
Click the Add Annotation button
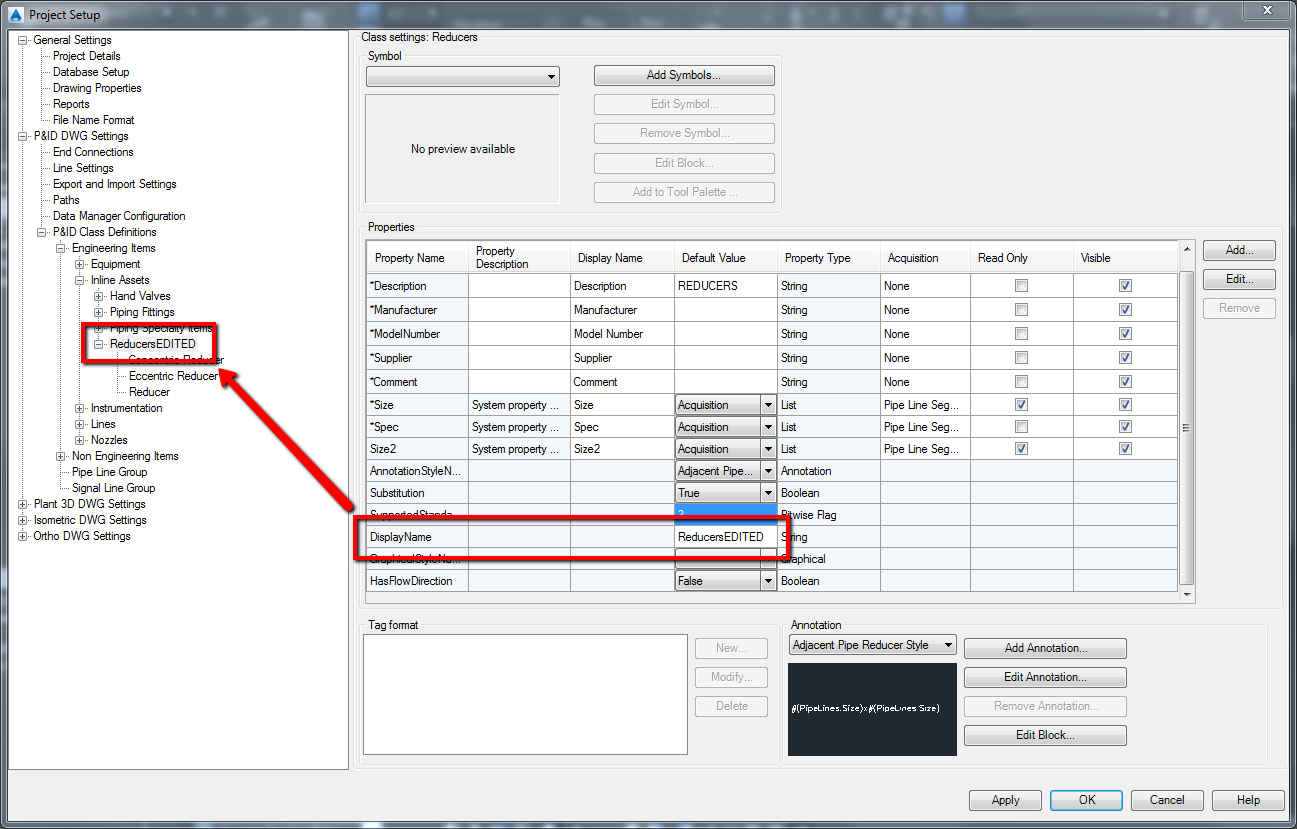tap(1044, 648)
